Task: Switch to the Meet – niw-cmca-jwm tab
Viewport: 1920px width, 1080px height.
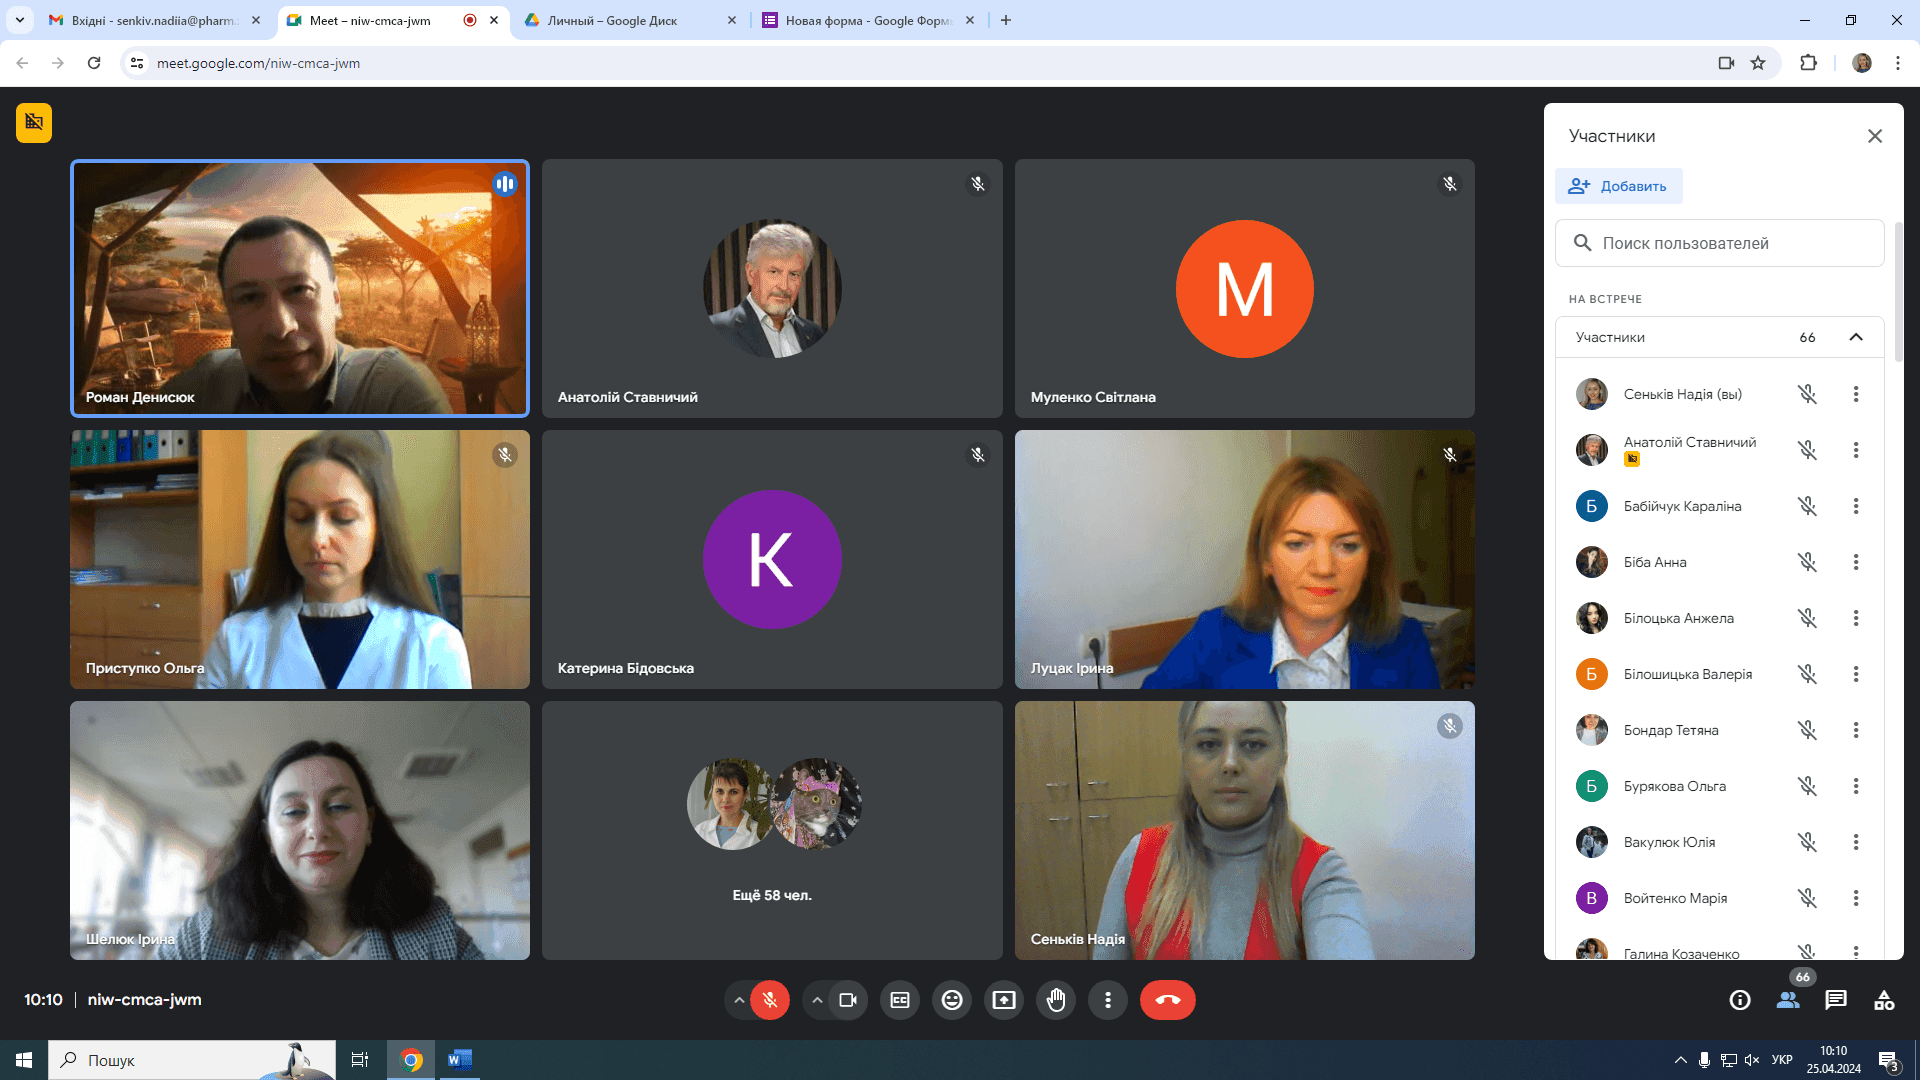Action: pyautogui.click(x=392, y=20)
